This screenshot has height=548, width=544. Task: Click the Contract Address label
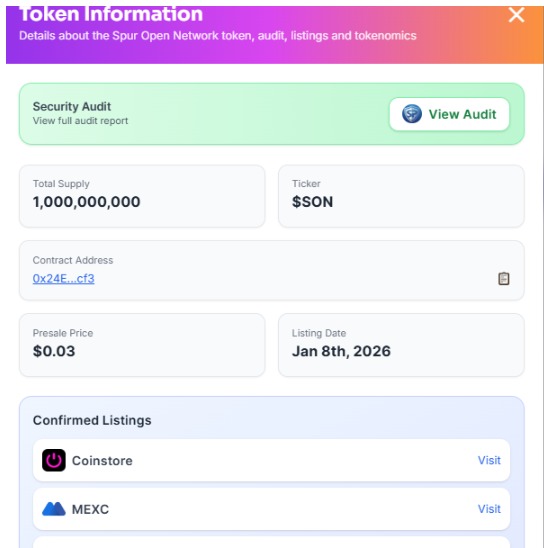73,260
